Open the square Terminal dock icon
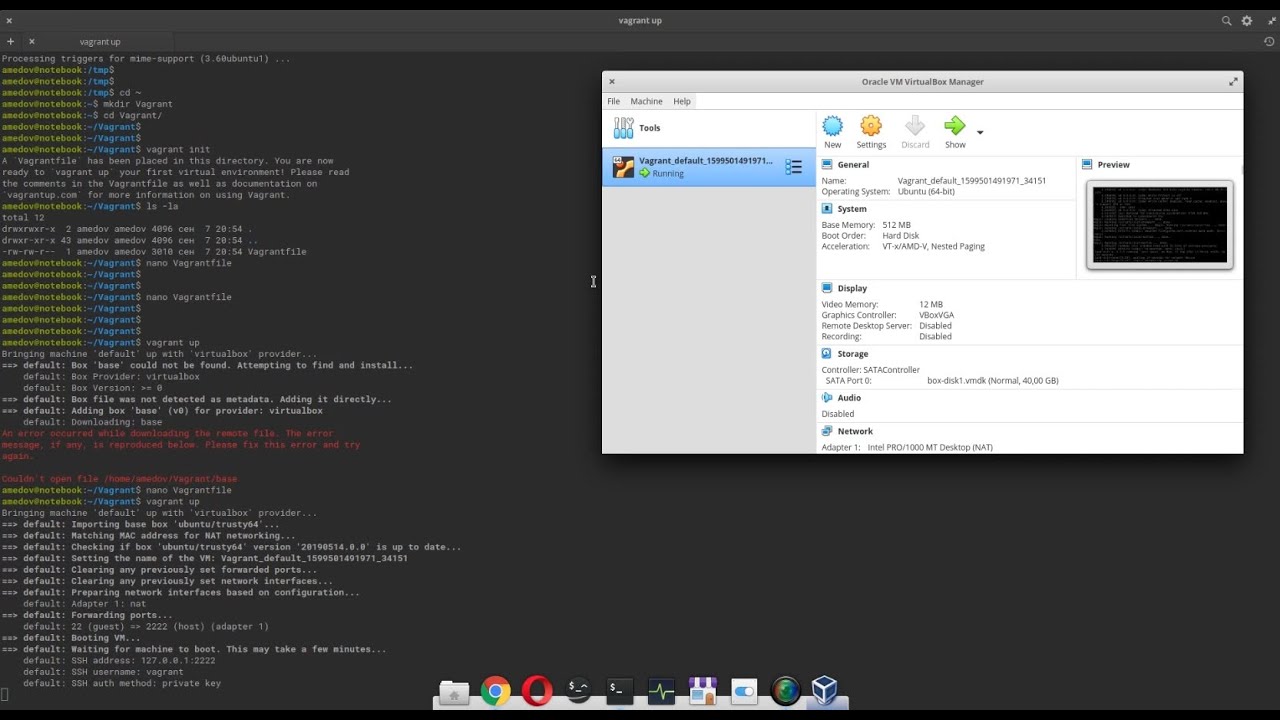The height and width of the screenshot is (720, 1280). point(620,691)
